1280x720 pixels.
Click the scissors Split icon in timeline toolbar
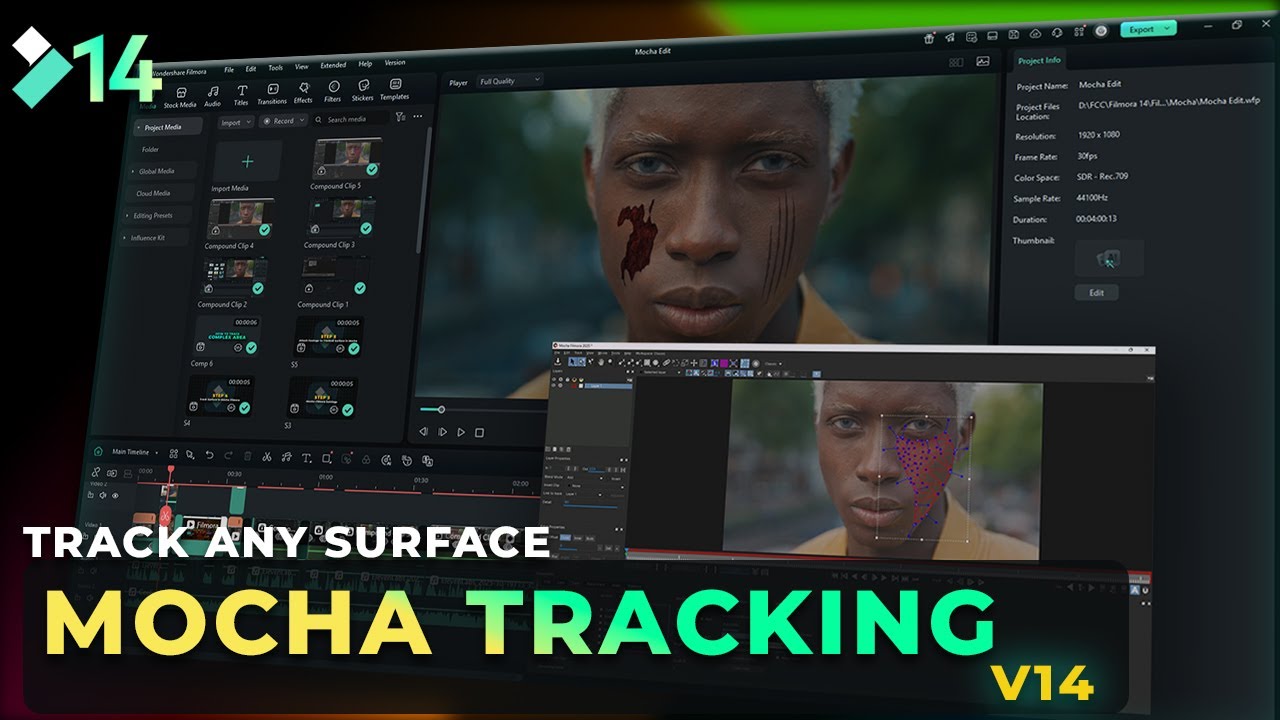pyautogui.click(x=267, y=457)
